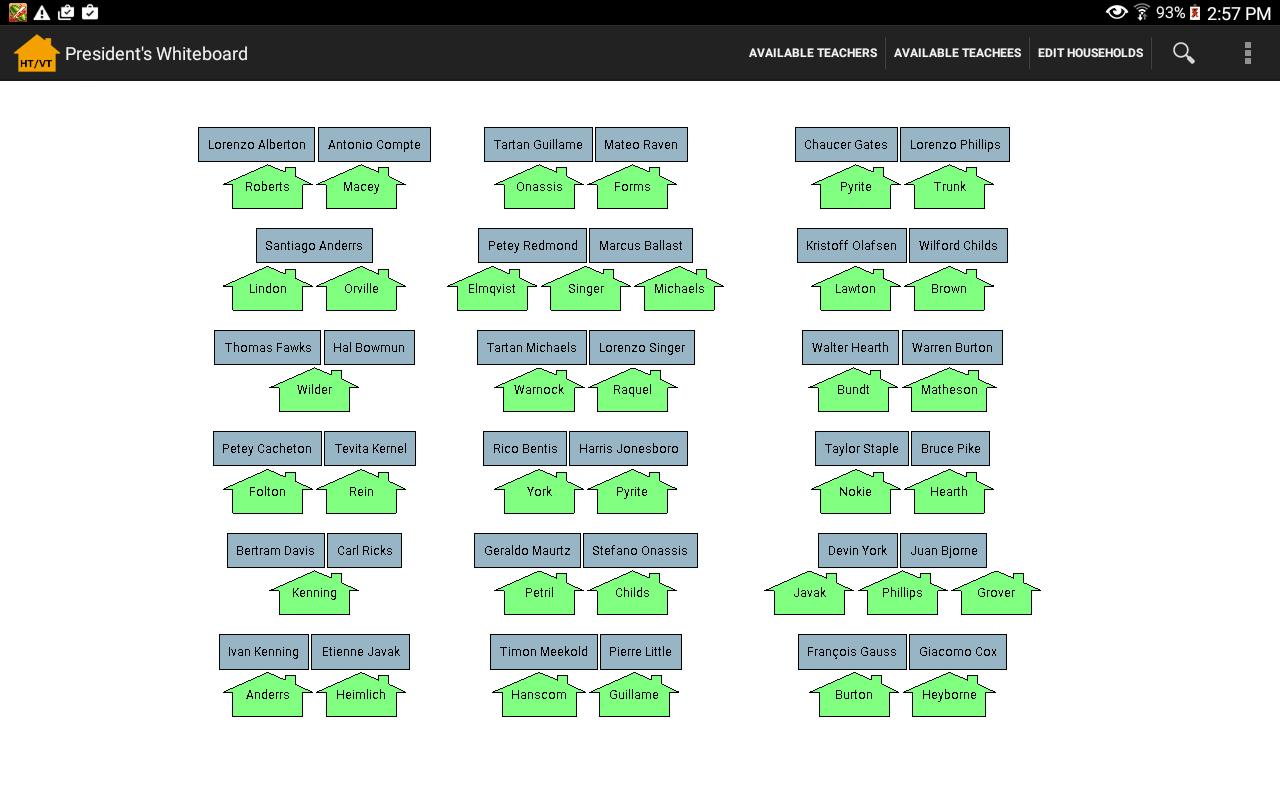Viewport: 1280px width, 800px height.
Task: Tap Edit Households button
Action: pos(1090,53)
